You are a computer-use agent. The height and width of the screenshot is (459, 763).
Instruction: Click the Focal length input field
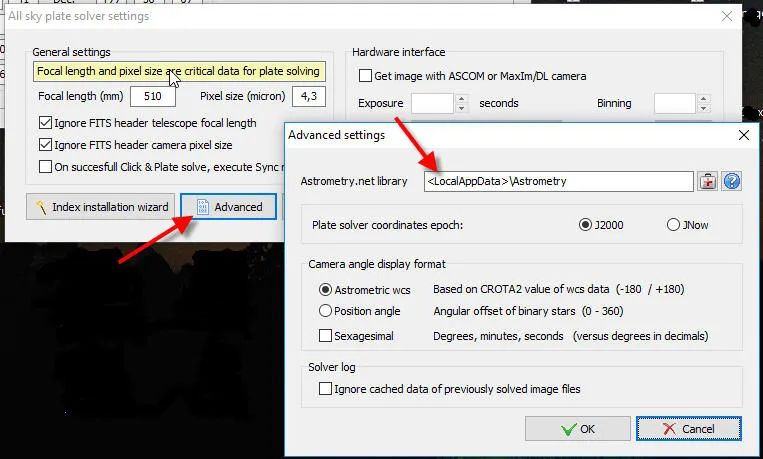pos(153,96)
